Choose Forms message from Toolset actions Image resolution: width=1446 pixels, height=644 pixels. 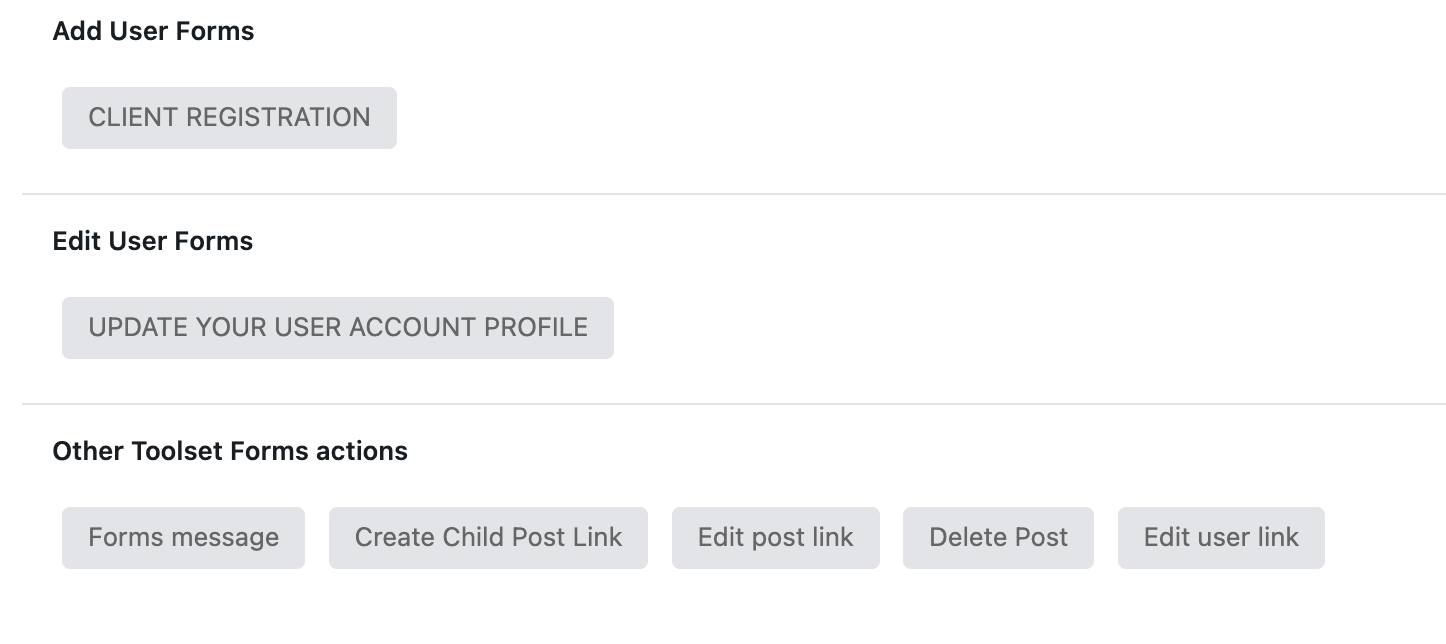click(x=183, y=538)
